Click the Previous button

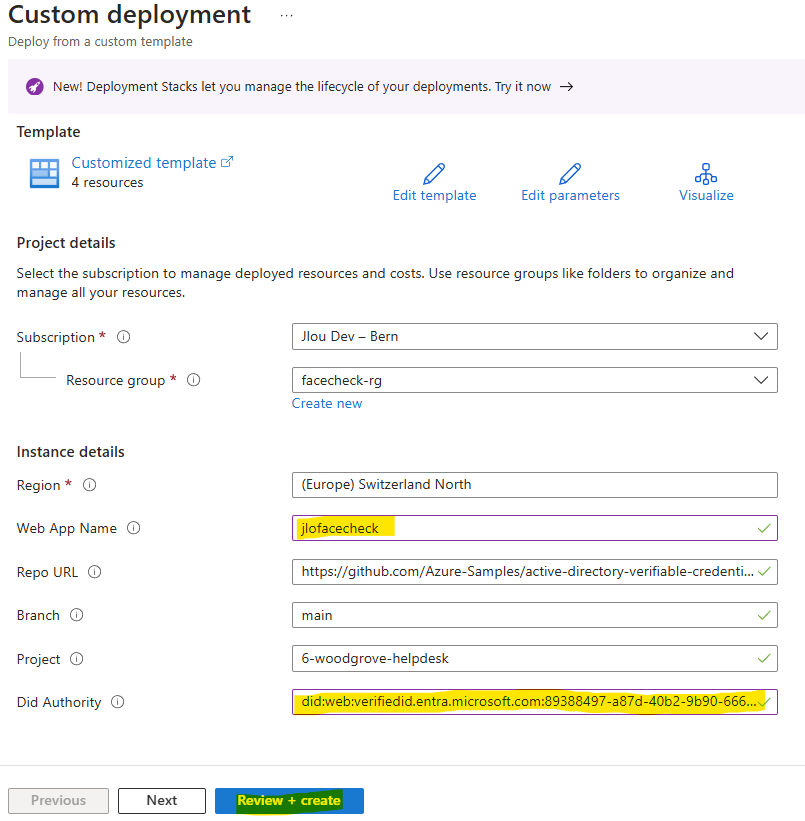click(x=58, y=801)
